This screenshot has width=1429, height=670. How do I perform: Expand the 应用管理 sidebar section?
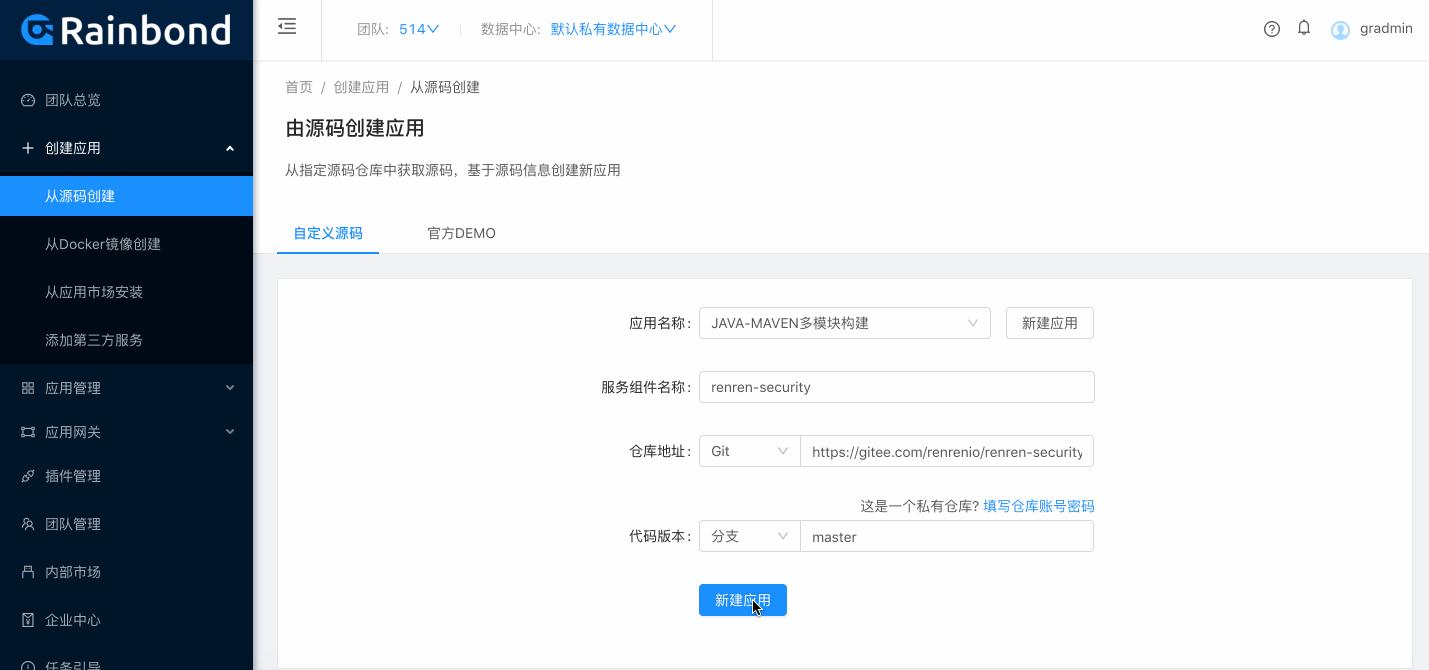(x=74, y=388)
